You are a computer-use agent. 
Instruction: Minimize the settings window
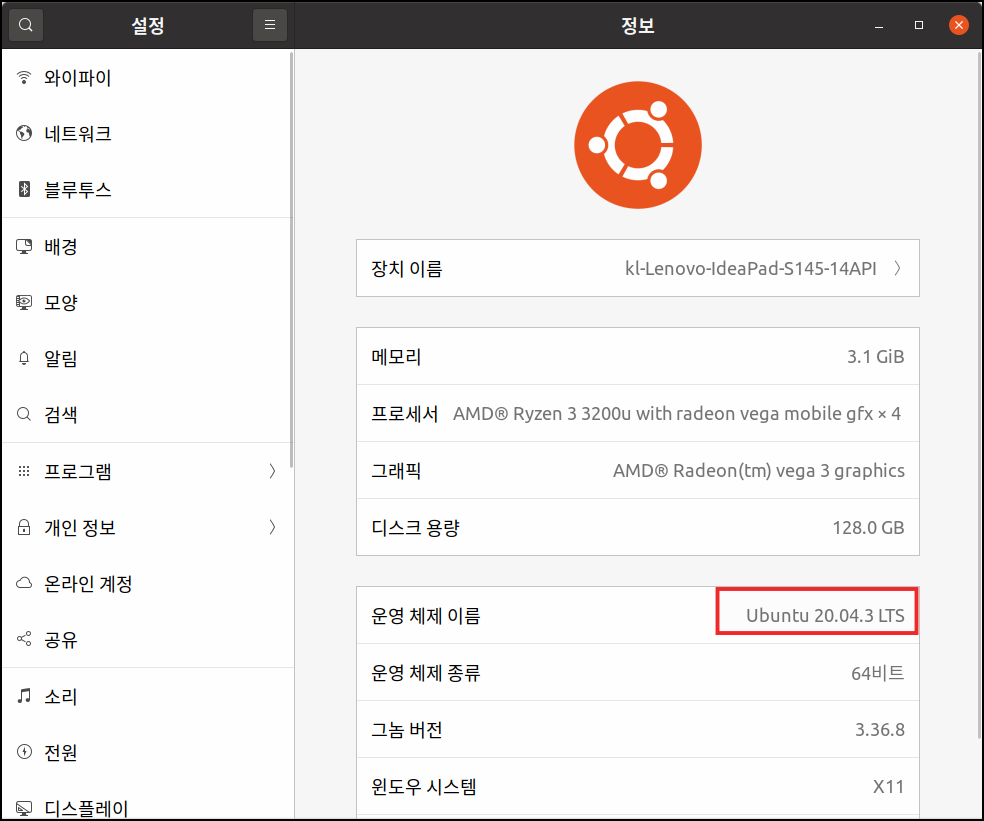[879, 25]
